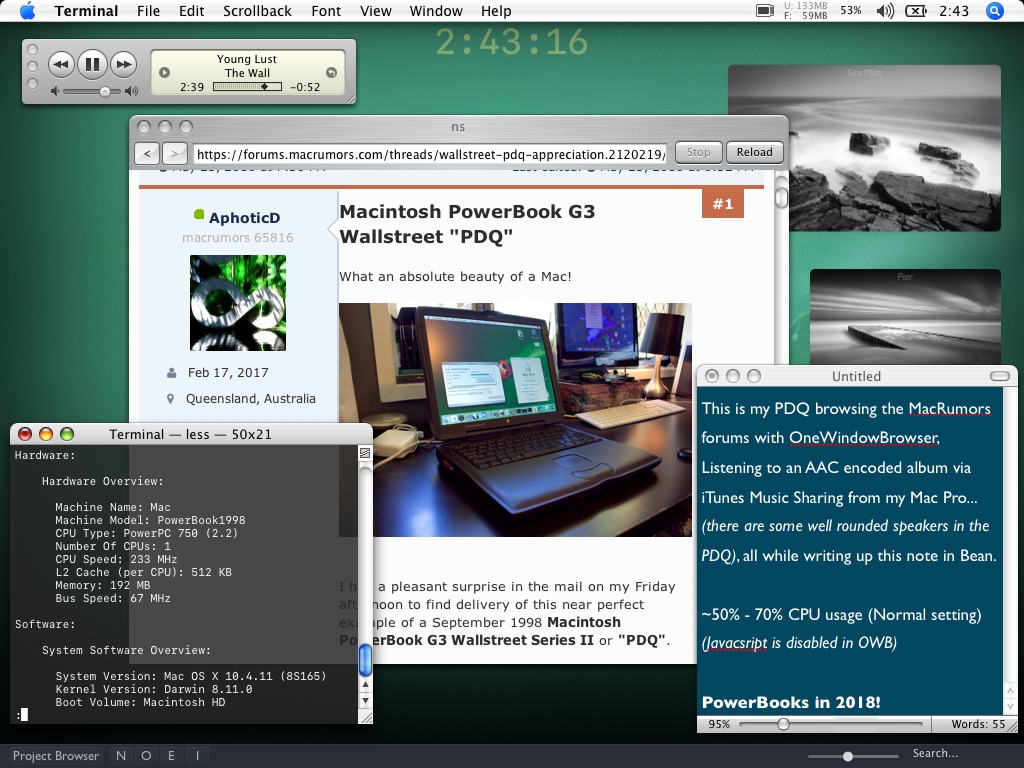
Task: Click the Project Browser button
Action: (56, 756)
